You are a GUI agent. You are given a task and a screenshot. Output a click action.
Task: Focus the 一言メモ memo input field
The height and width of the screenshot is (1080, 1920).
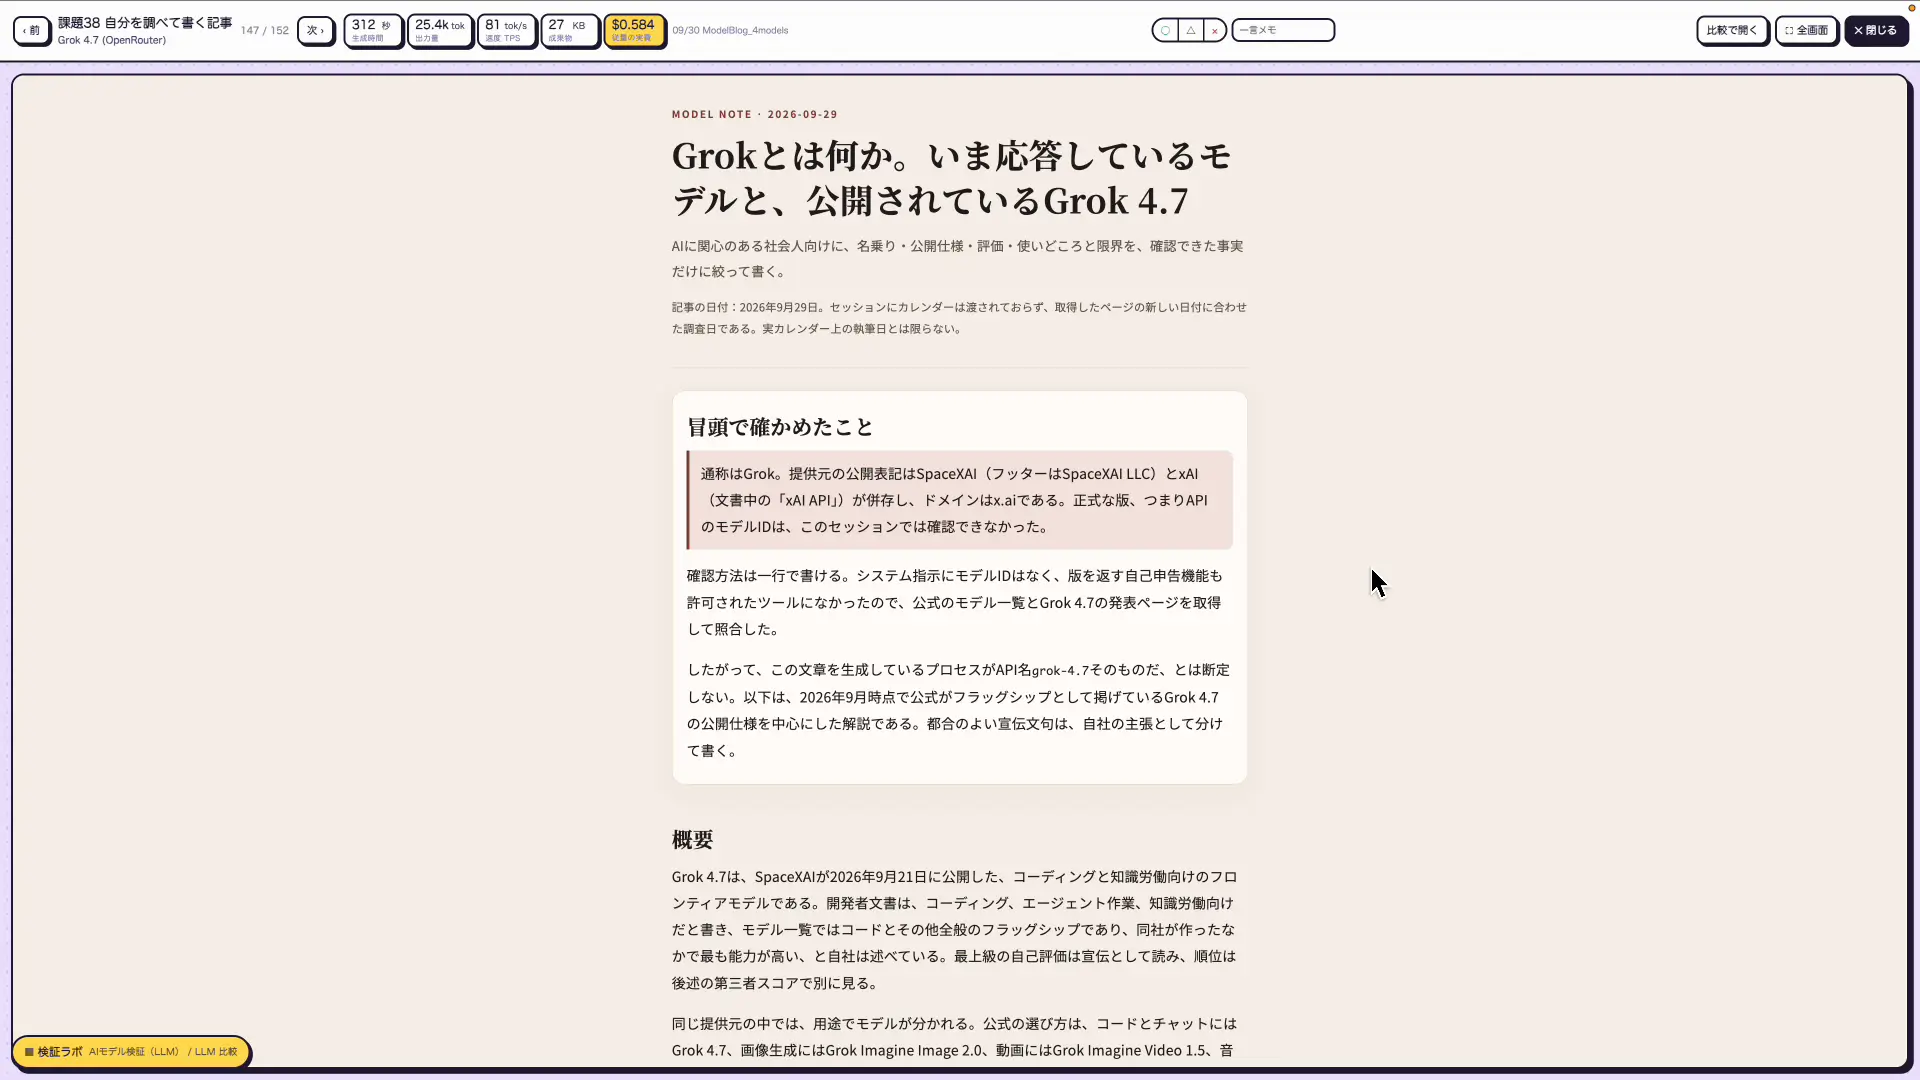[1283, 30]
